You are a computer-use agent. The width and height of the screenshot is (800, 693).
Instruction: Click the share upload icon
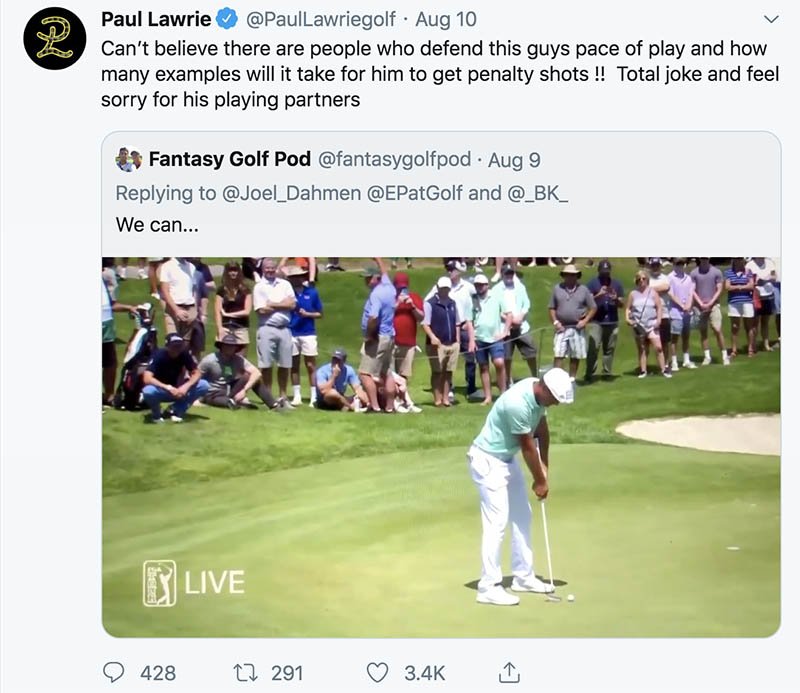pyautogui.click(x=508, y=672)
